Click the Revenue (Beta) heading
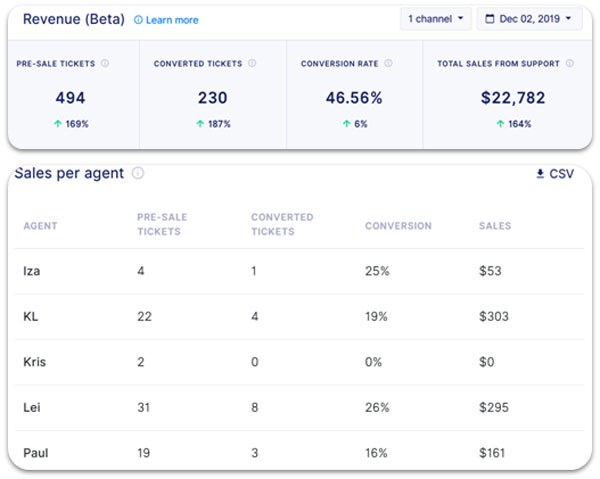Image resolution: width=600 pixels, height=479 pixels. (x=74, y=19)
